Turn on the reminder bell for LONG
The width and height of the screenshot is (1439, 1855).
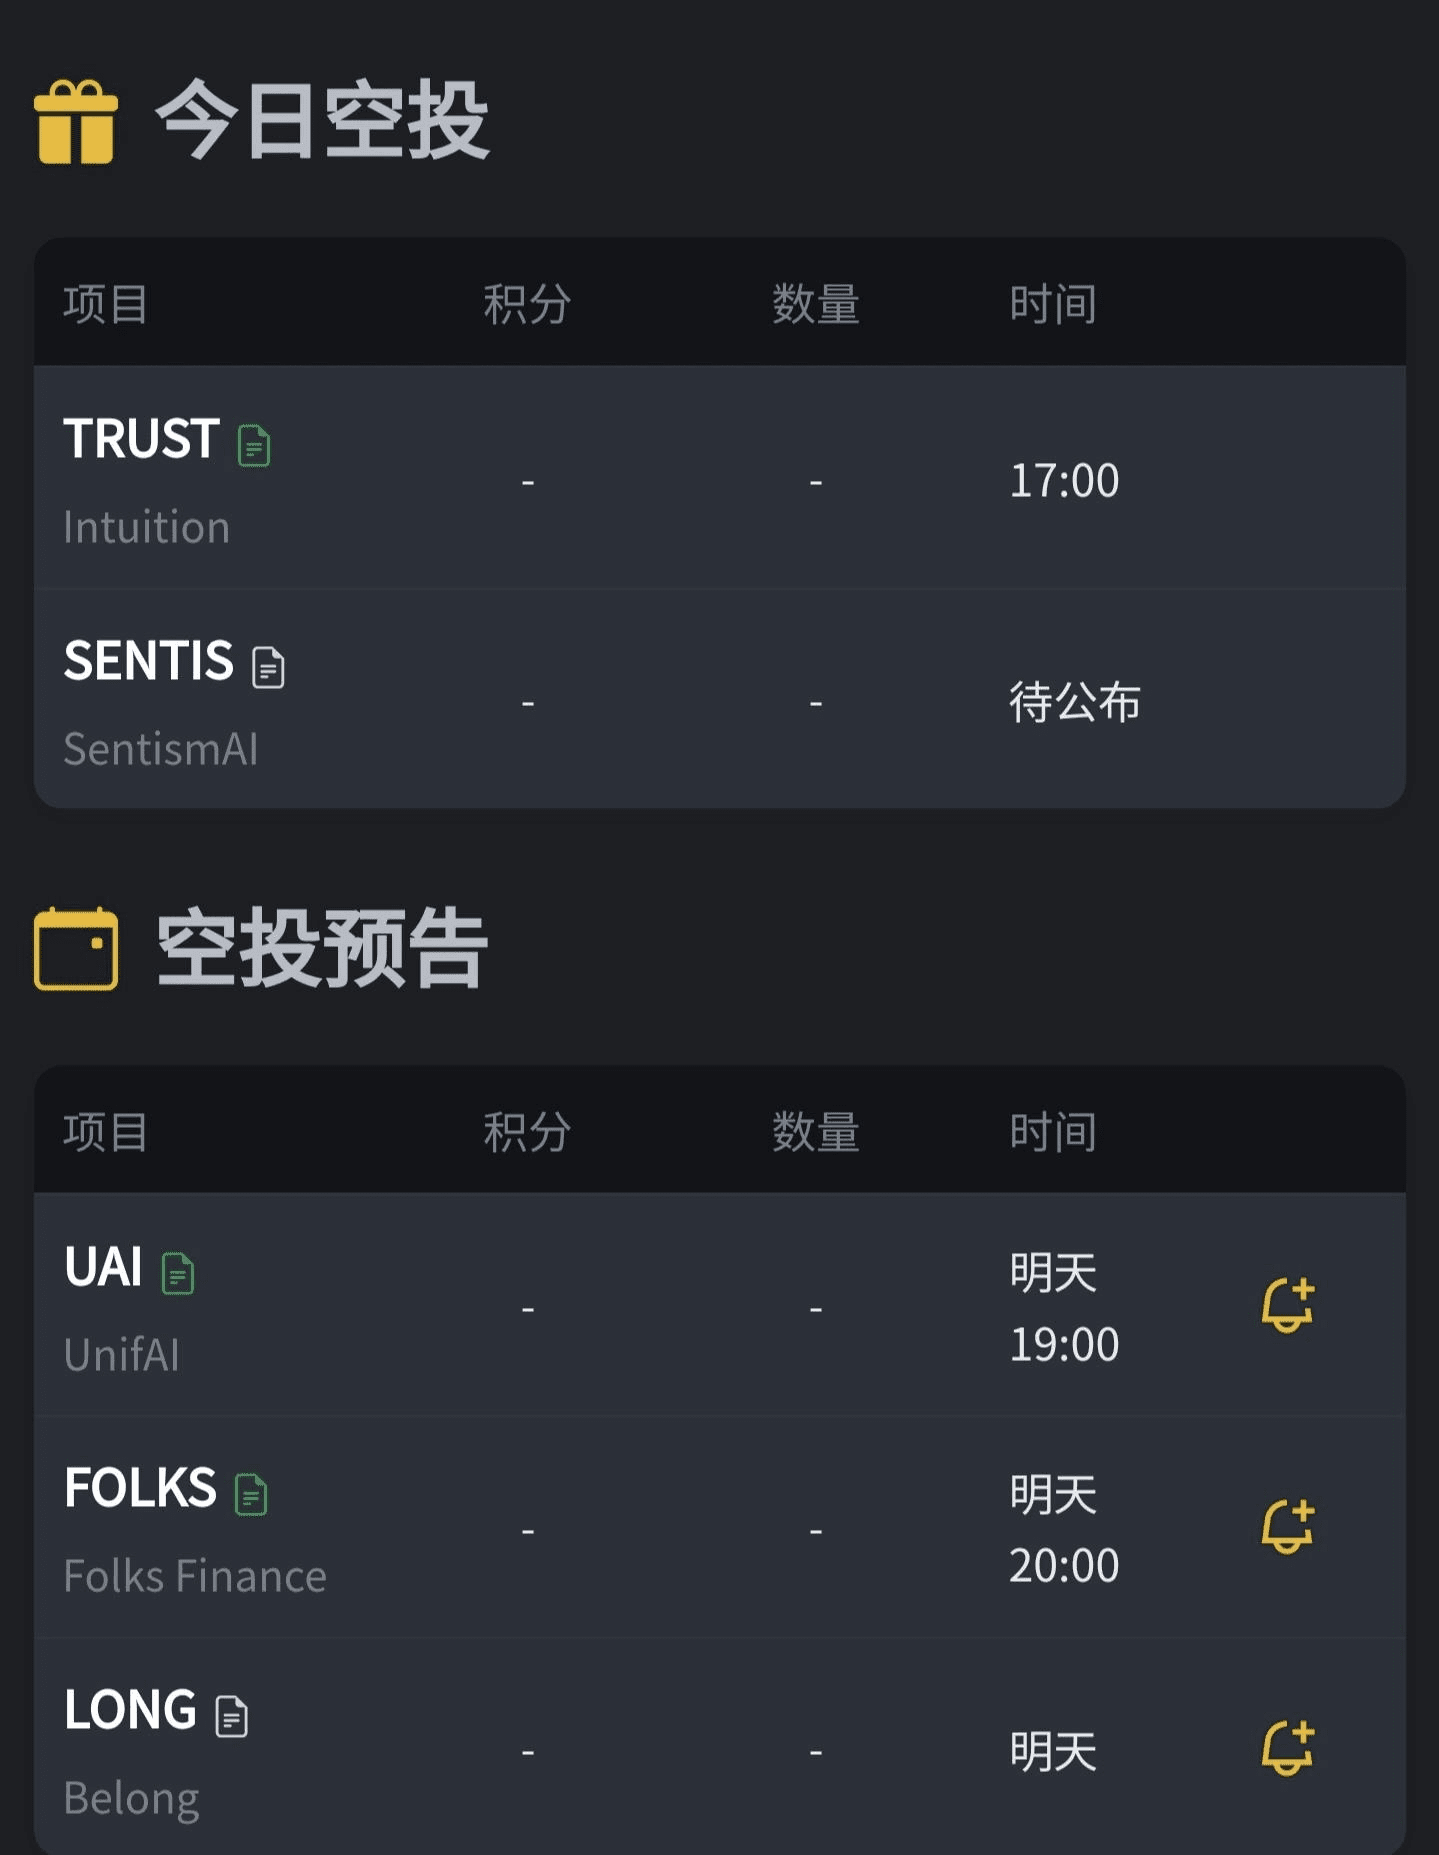coord(1287,1749)
